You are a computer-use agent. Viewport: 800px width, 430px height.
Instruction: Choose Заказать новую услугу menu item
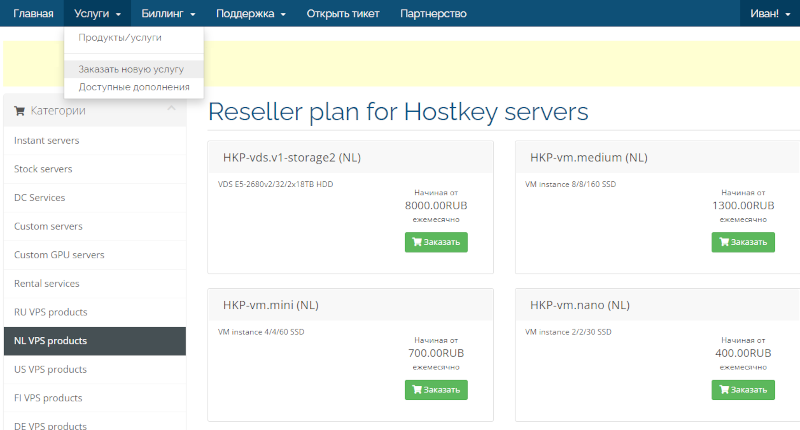pos(131,69)
